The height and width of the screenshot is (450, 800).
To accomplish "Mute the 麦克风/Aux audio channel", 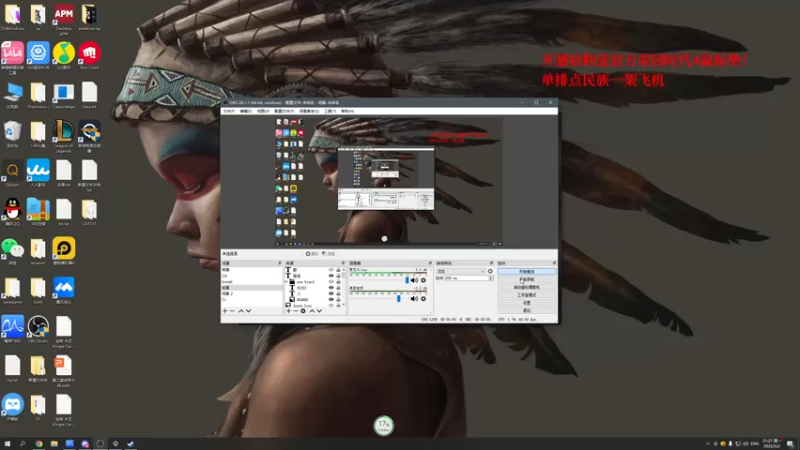I will [414, 280].
